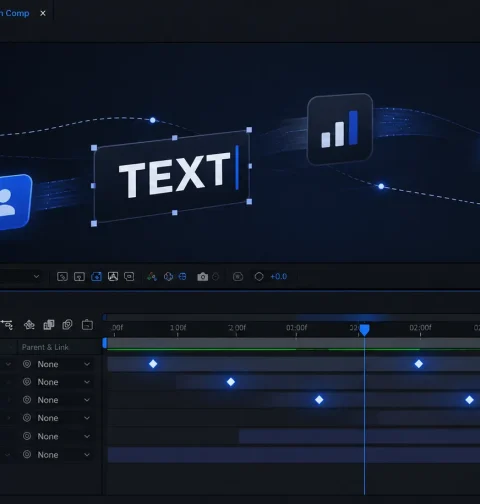Click the motion path point below chart card
The width and height of the screenshot is (480, 504).
[x=381, y=186]
